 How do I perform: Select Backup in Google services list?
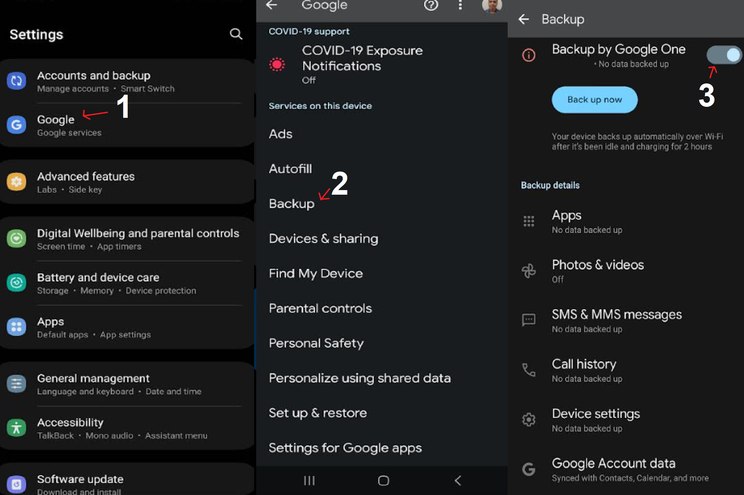381,204
